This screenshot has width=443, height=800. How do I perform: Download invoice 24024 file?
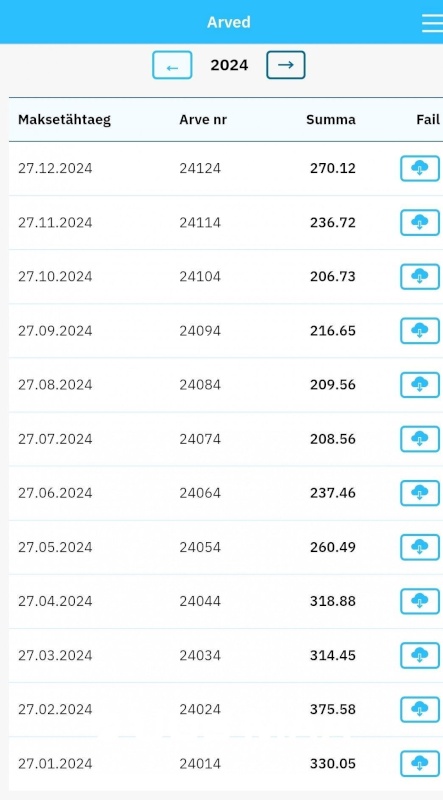coord(420,709)
